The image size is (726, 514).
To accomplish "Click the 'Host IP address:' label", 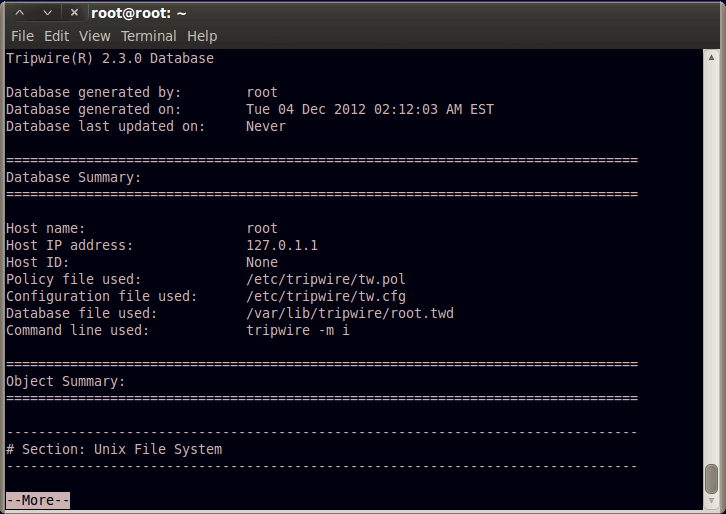I will click(69, 245).
